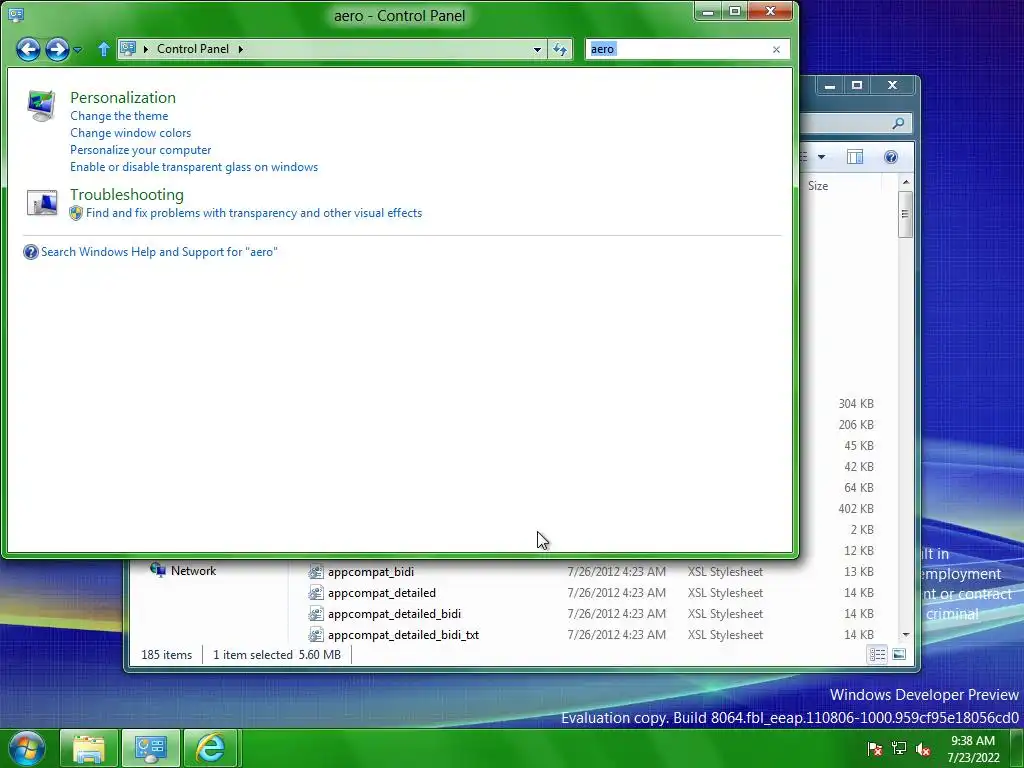Select Network in Explorer navigation pane
The image size is (1024, 768).
193,571
